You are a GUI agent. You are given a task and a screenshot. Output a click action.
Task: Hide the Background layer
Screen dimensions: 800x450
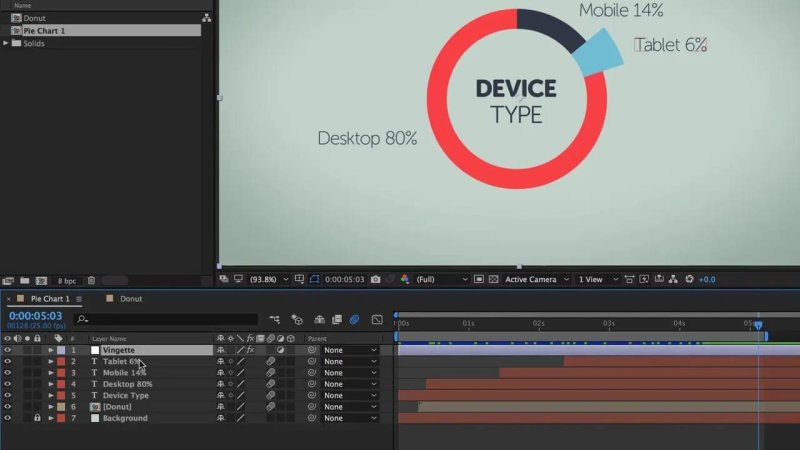click(7, 418)
